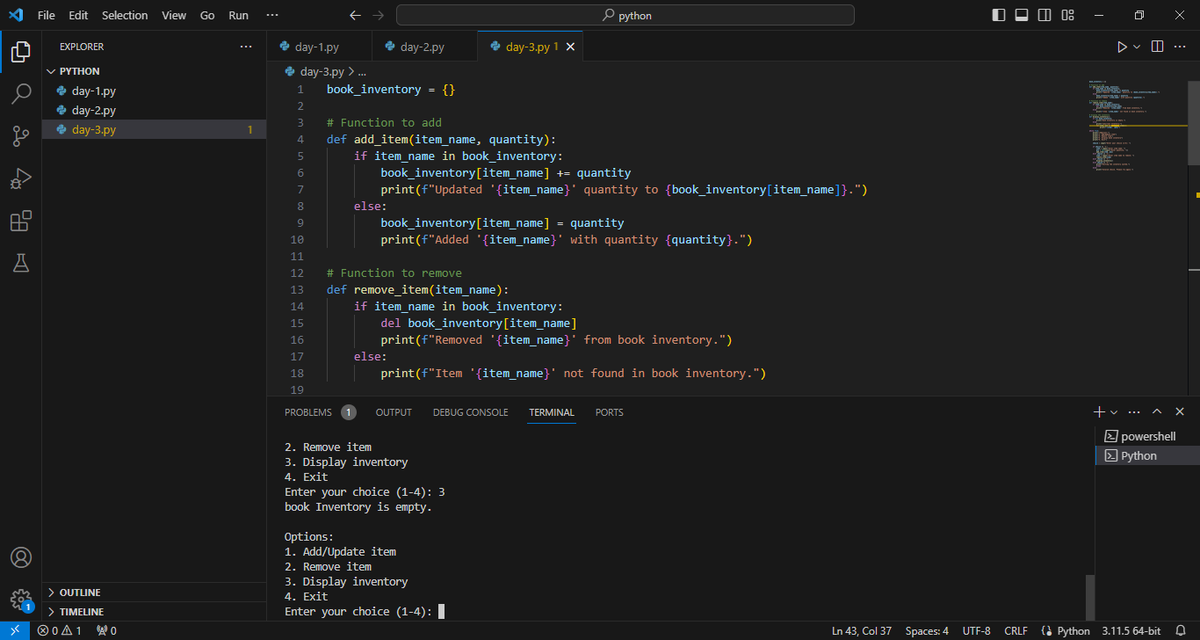
Task: Open notifications bell in status bar
Action: click(x=1180, y=631)
